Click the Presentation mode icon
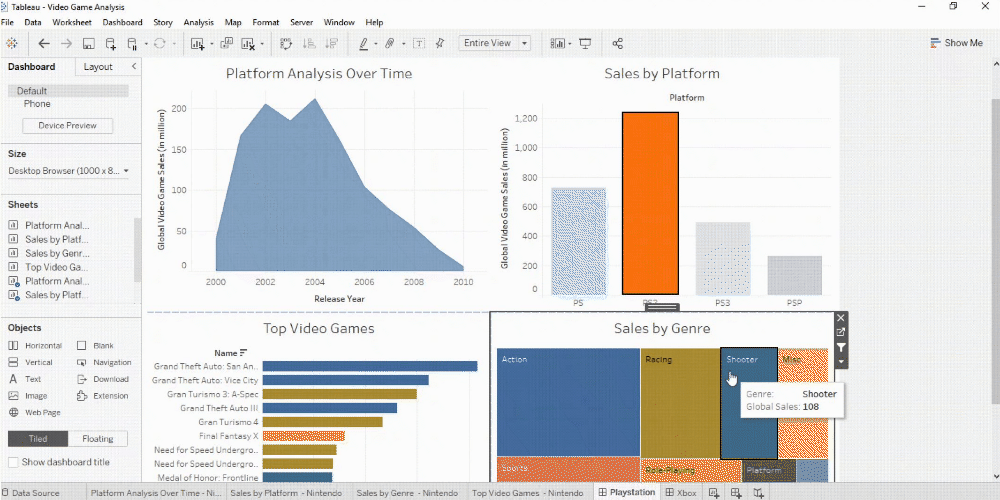1000x500 pixels. pyautogui.click(x=585, y=43)
